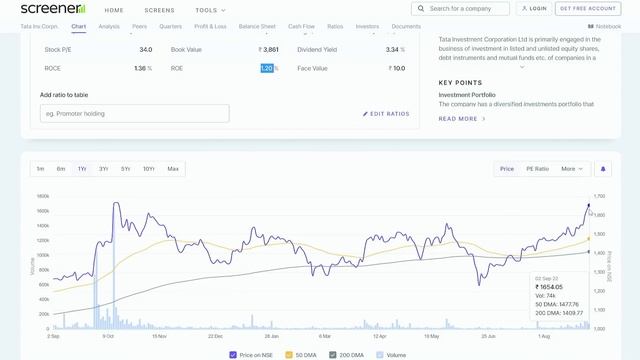Click the Stock P/E value 34.0

pos(146,50)
